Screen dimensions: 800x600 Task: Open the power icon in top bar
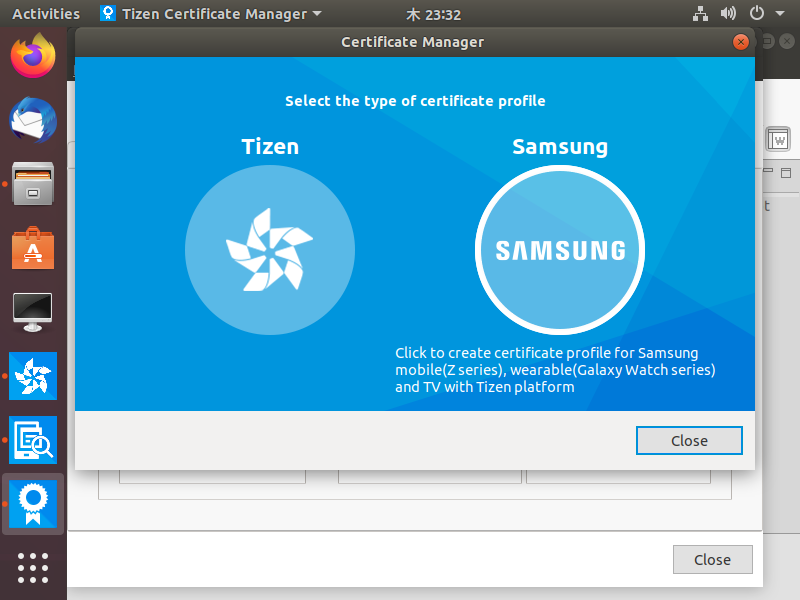(x=757, y=13)
